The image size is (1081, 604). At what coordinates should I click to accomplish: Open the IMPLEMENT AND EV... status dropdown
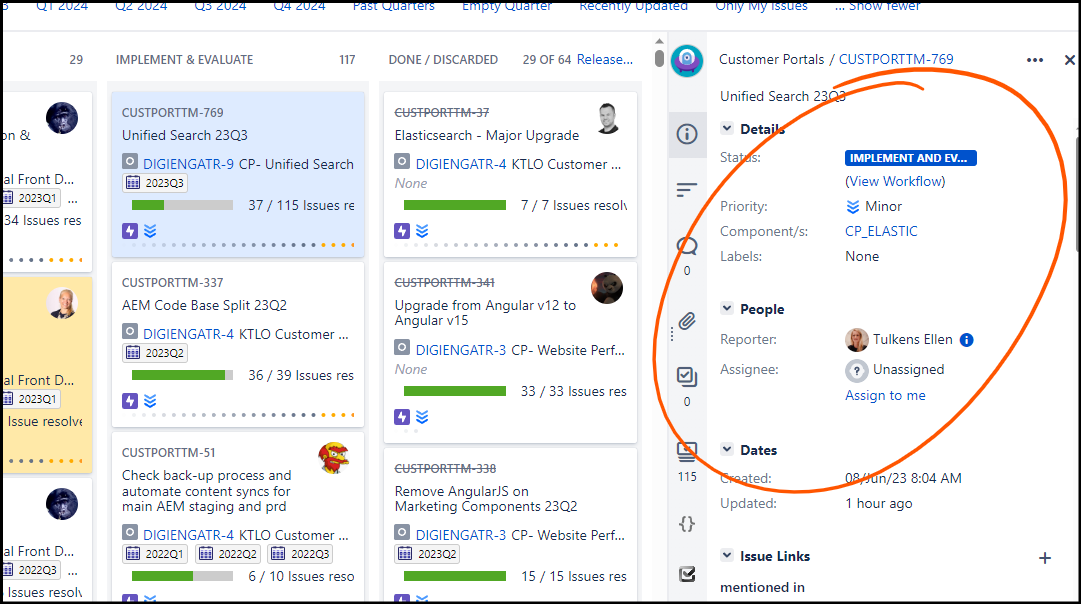click(x=910, y=158)
